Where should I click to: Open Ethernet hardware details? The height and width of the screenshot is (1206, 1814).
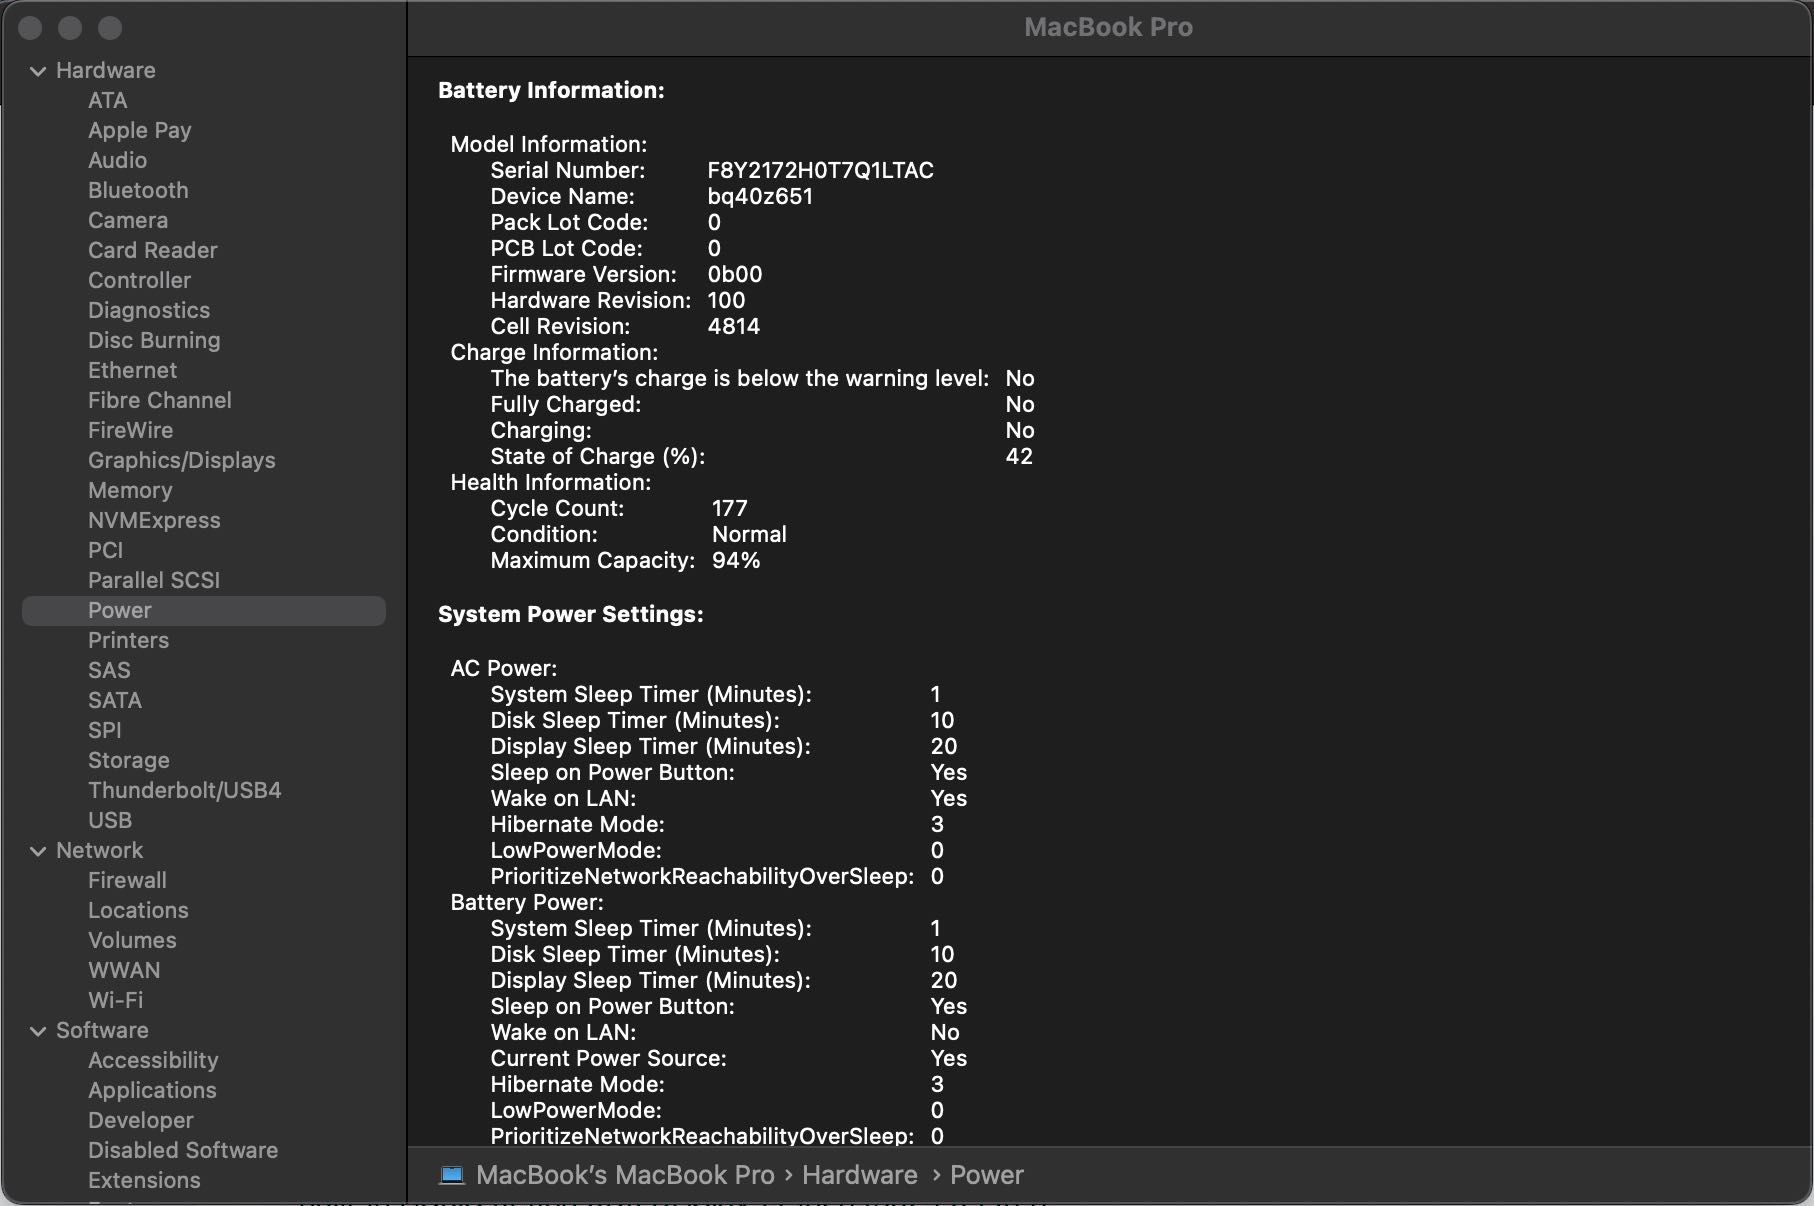132,371
